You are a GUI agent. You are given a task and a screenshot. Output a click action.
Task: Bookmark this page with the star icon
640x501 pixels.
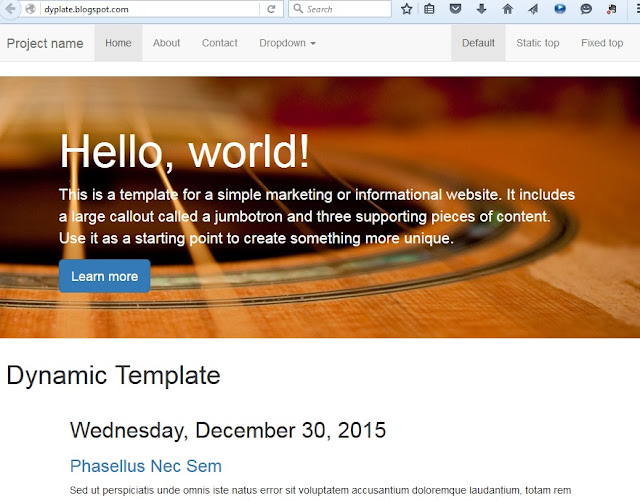pos(407,9)
